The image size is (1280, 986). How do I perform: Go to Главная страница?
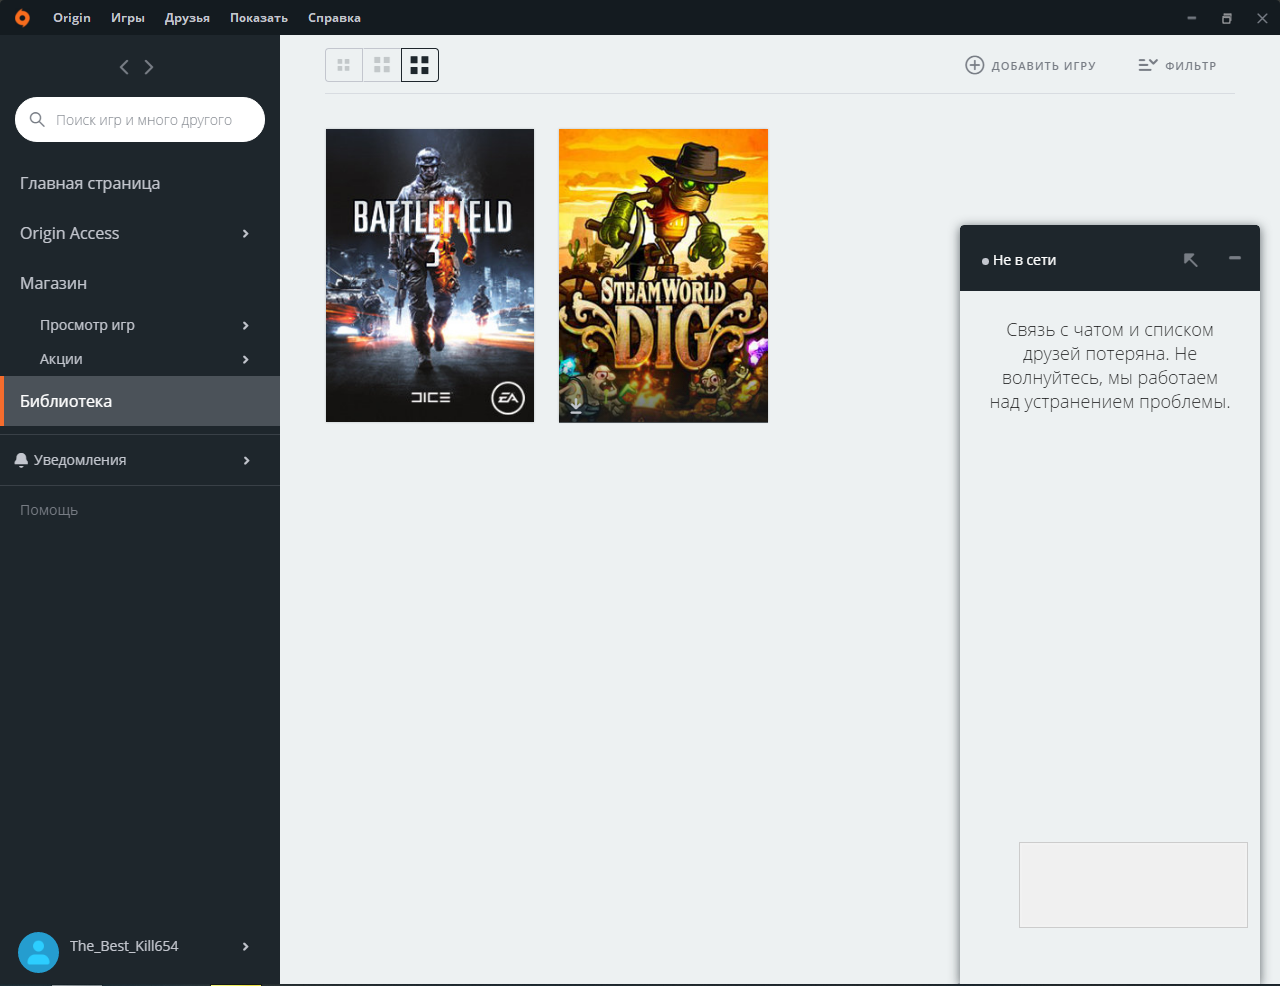[x=90, y=183]
